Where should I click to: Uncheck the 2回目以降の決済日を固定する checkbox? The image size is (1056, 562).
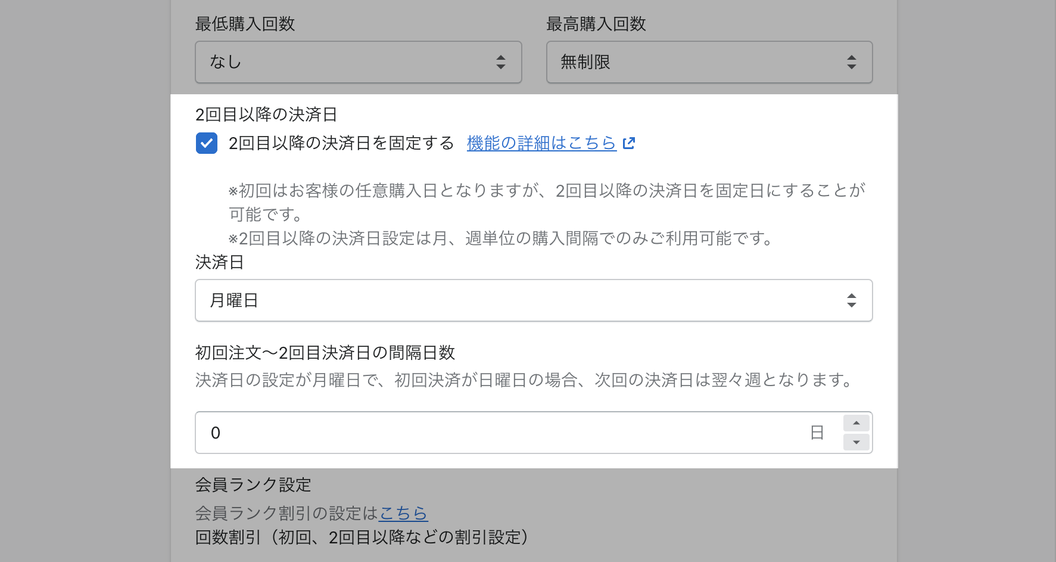pyautogui.click(x=206, y=143)
